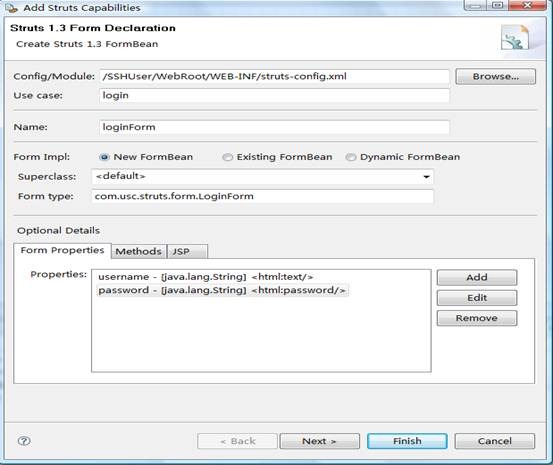Open the help question mark icon
This screenshot has width=553, height=465.
24,441
